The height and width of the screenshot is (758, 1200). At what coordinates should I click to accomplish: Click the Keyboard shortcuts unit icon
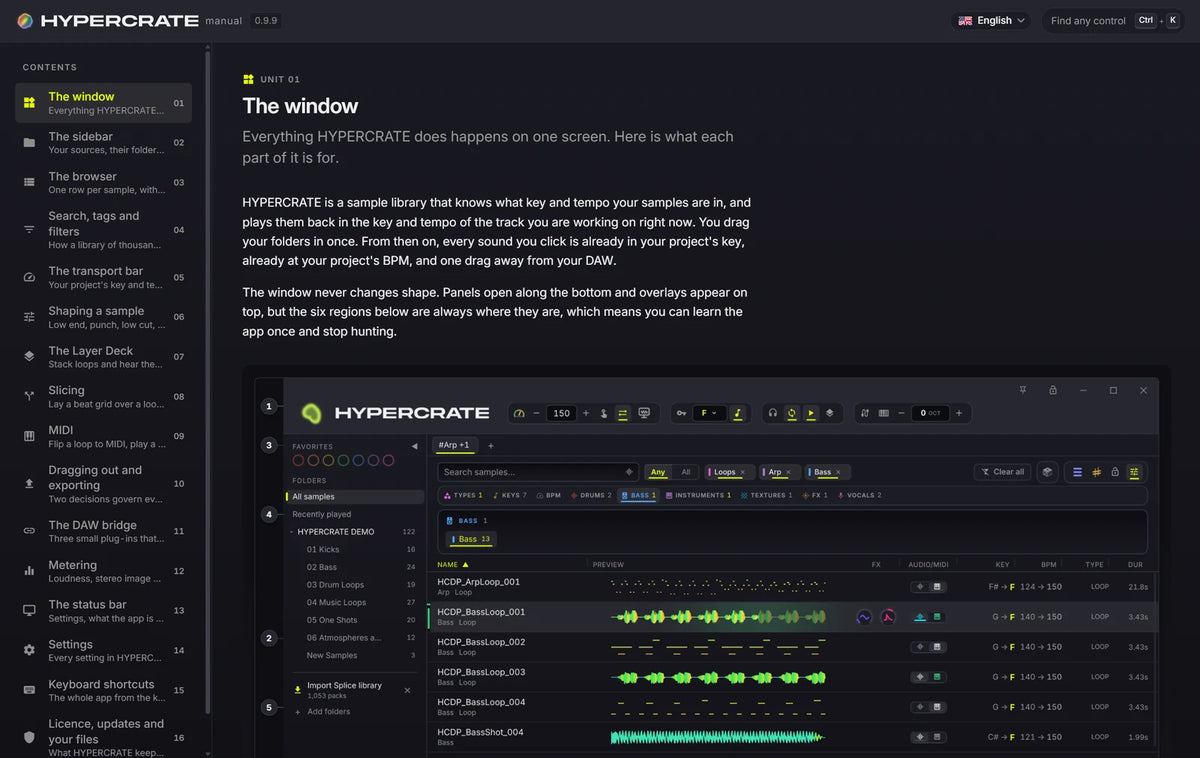point(29,690)
